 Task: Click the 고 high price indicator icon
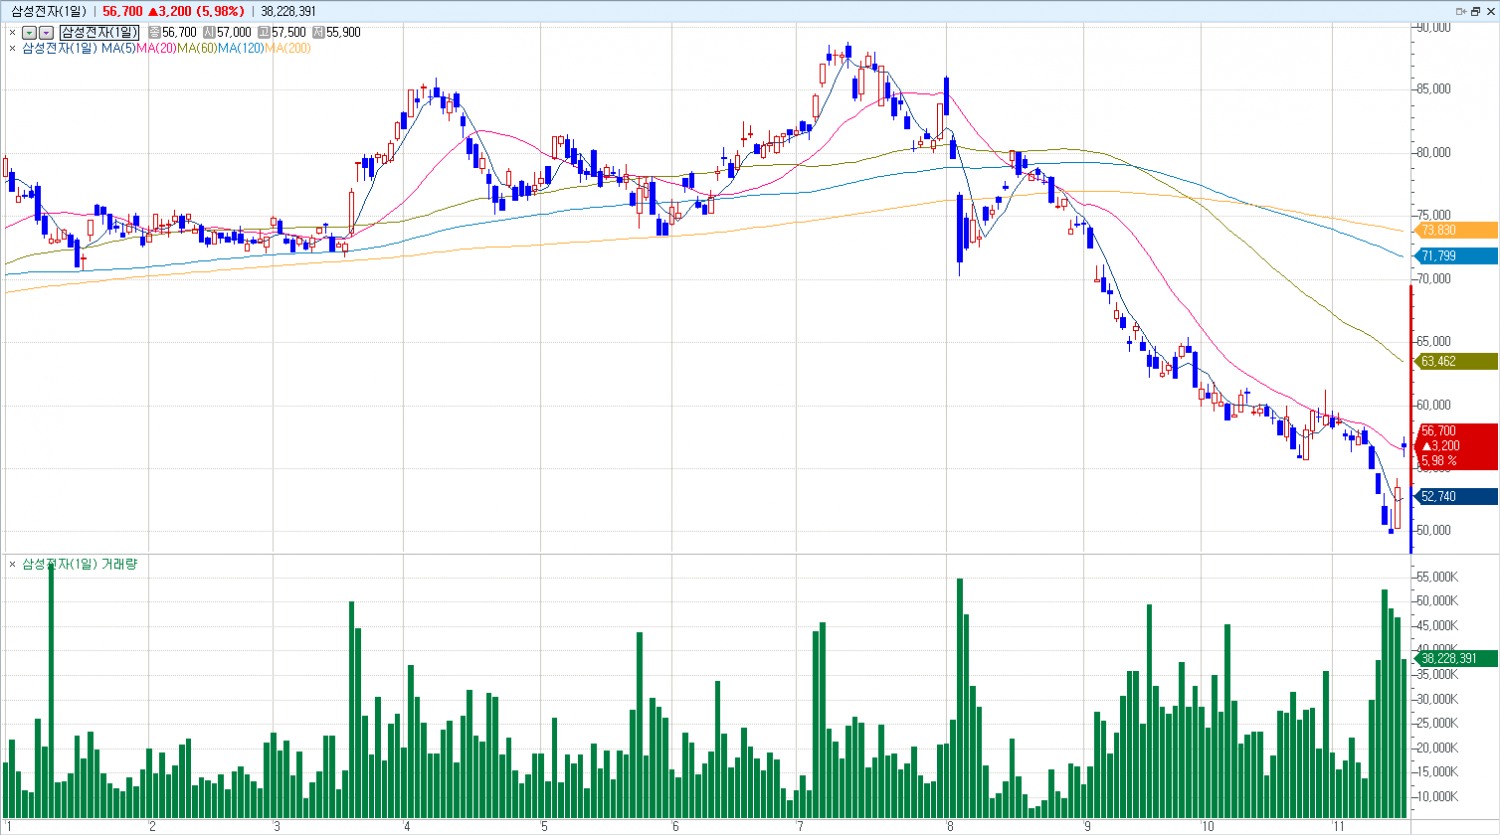pos(264,33)
